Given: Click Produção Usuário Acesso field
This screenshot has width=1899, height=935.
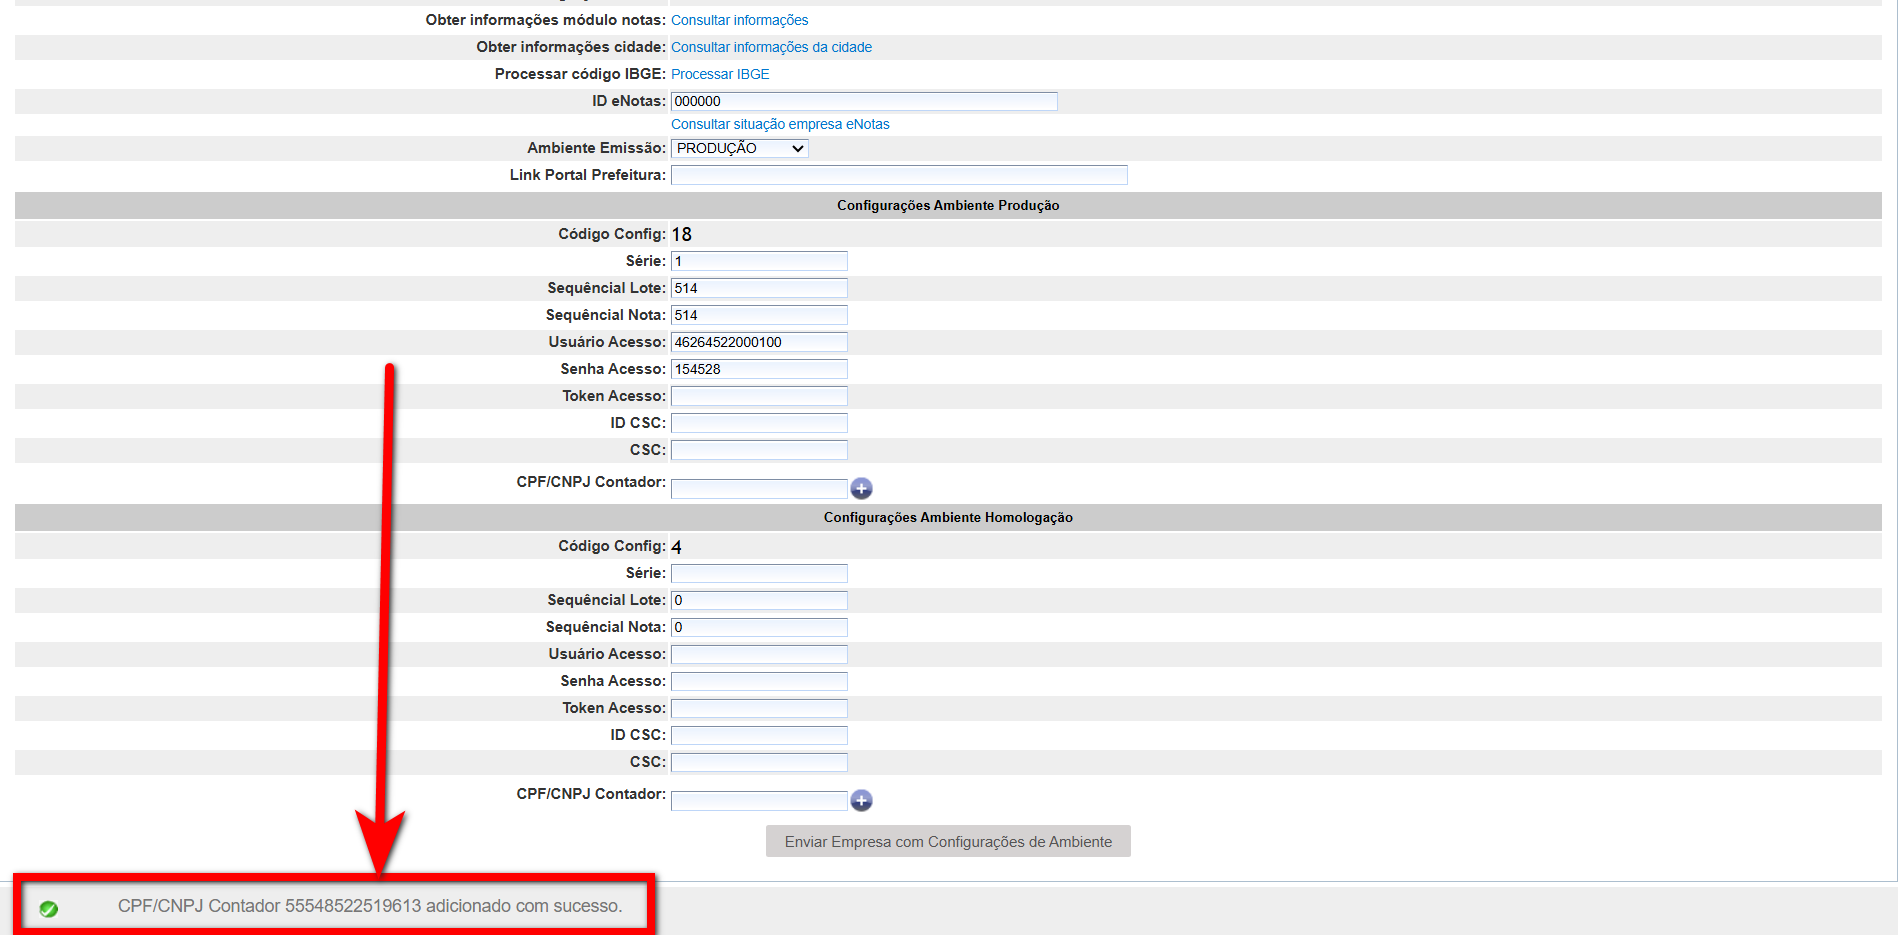Looking at the screenshot, I should (x=759, y=342).
